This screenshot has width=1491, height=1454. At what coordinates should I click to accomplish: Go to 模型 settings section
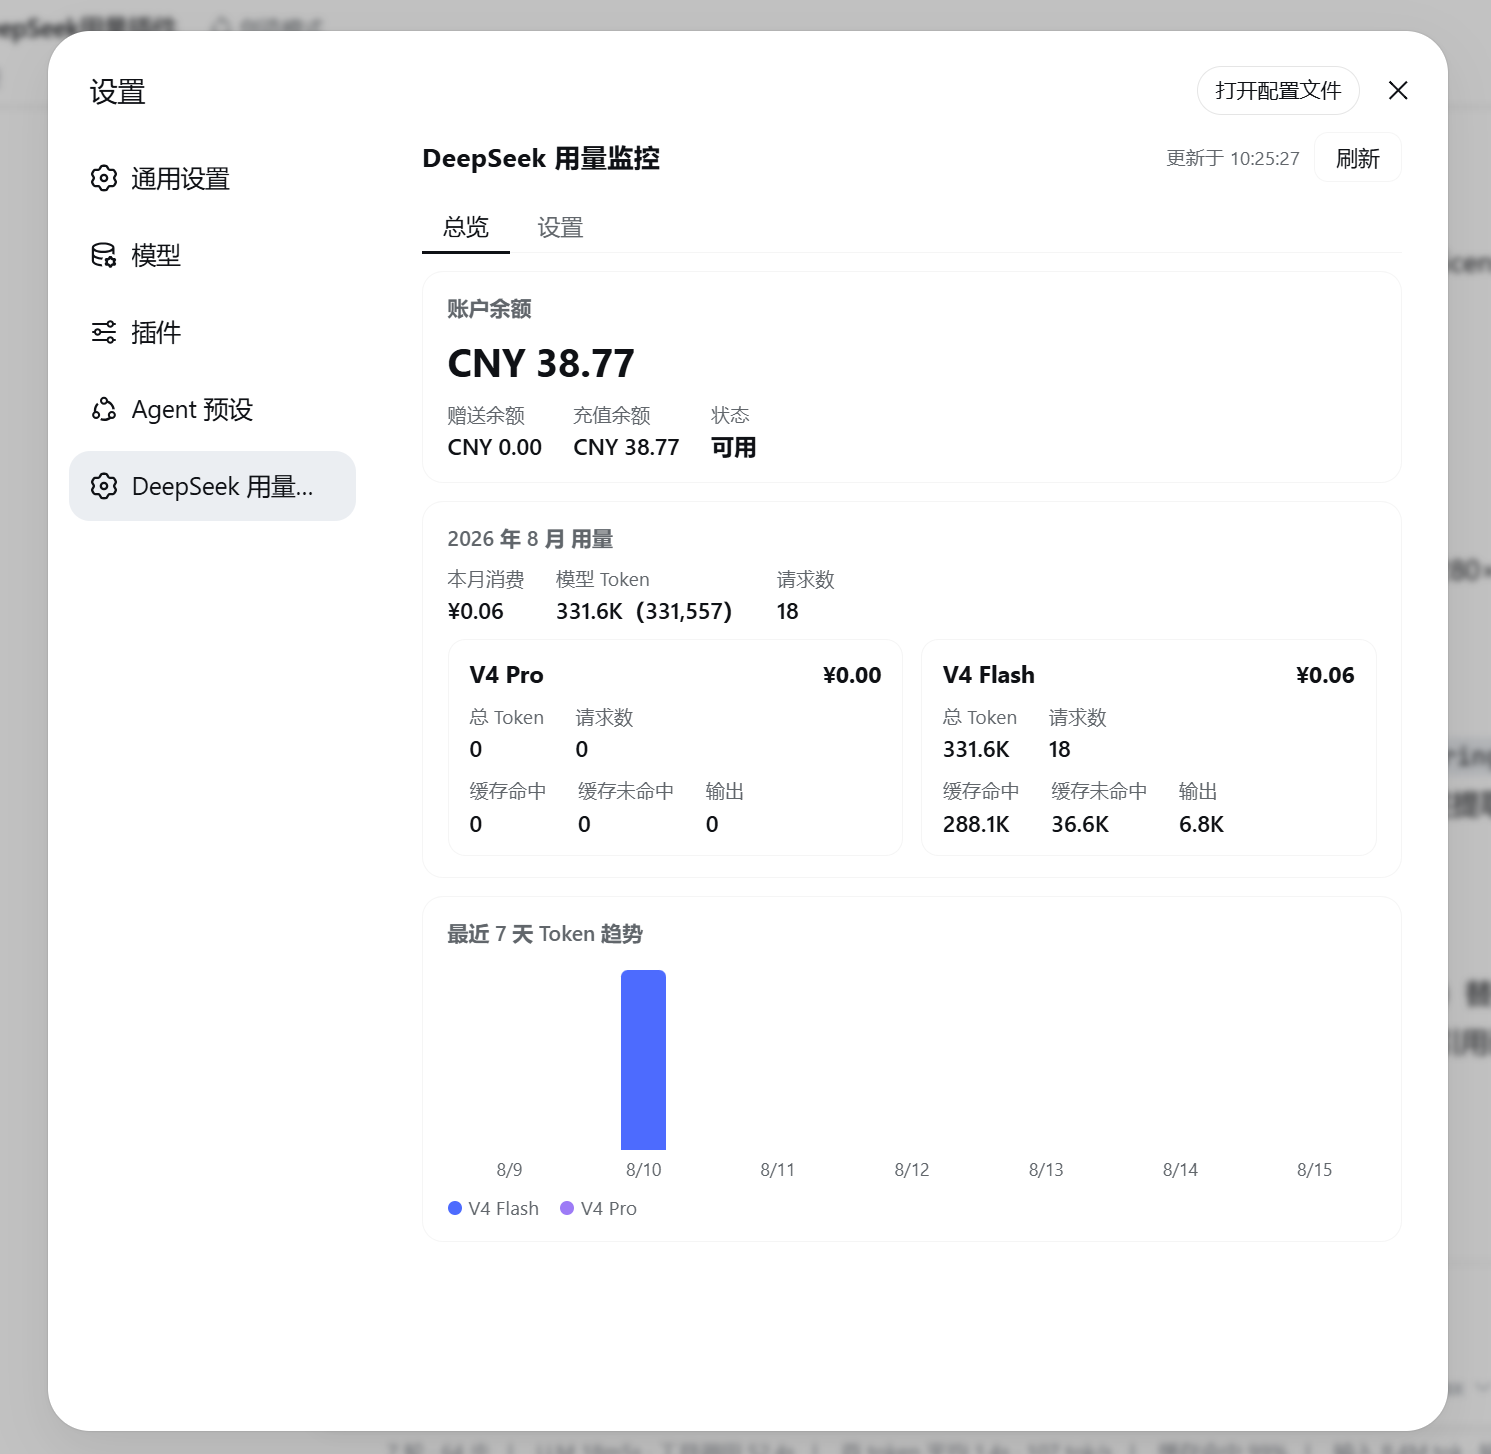click(212, 255)
